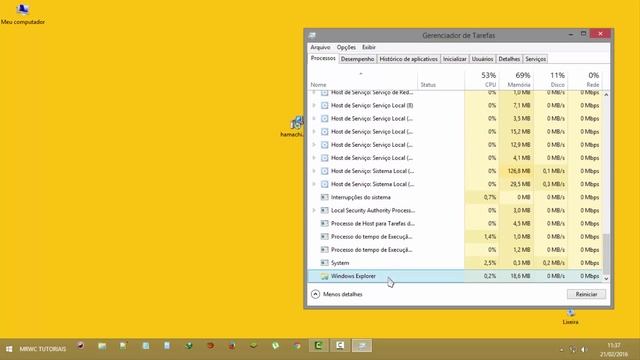
Task: Click the Task Manager title bar icon
Action: (x=312, y=36)
